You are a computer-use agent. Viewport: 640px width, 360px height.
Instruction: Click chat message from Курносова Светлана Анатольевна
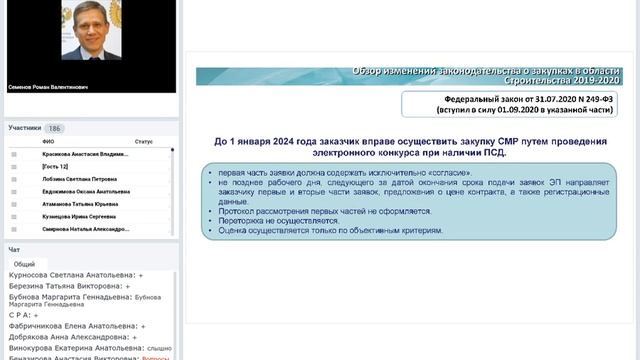[x=76, y=275]
